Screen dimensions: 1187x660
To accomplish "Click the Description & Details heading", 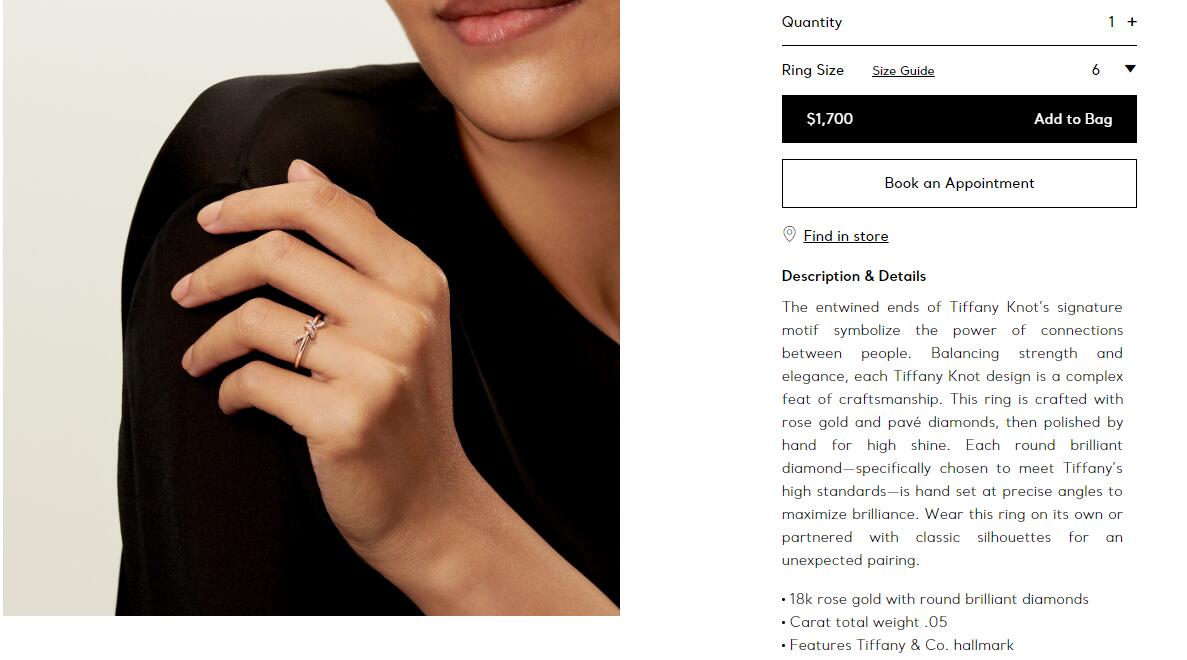I will (x=854, y=276).
